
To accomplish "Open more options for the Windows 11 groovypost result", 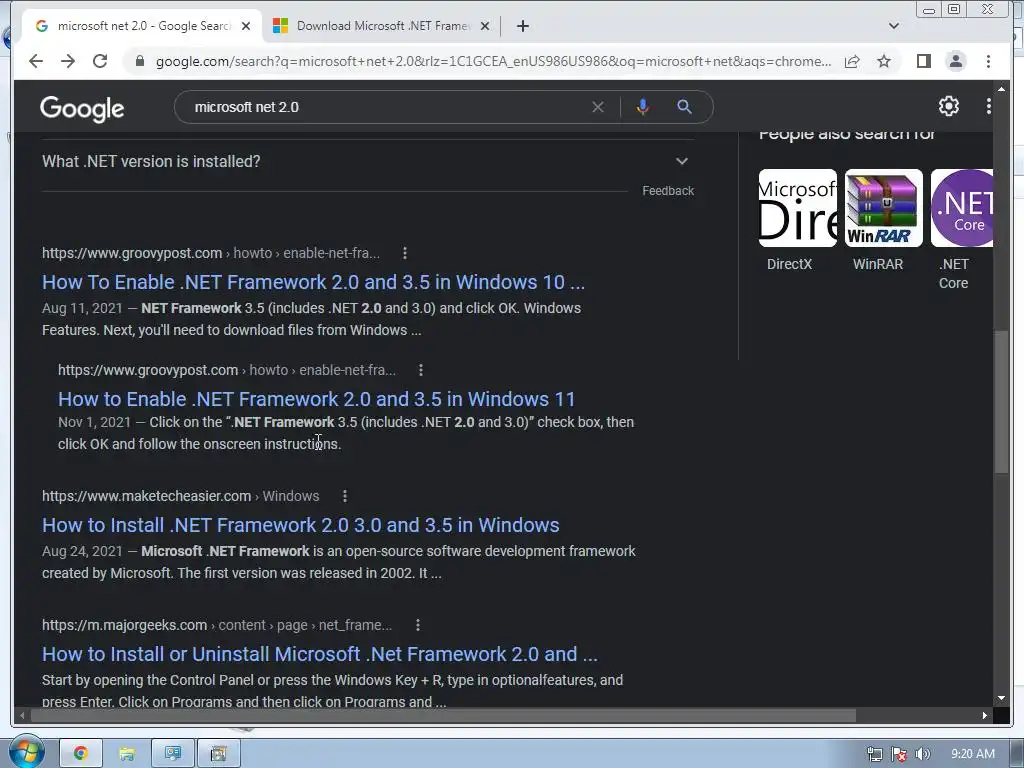I will tap(421, 370).
